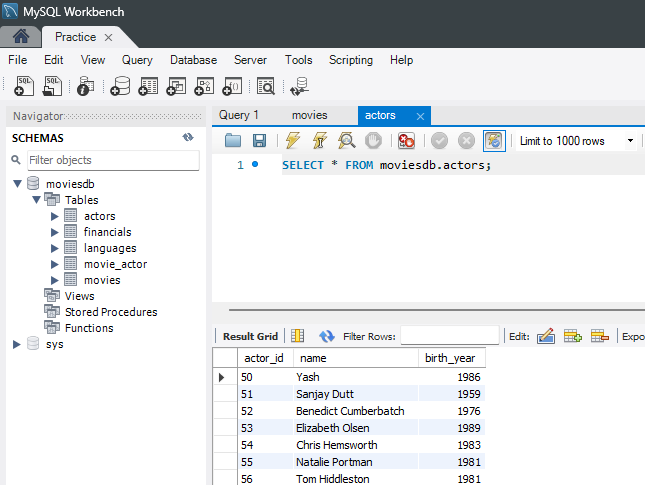Open the Scripting menu

pos(351,60)
